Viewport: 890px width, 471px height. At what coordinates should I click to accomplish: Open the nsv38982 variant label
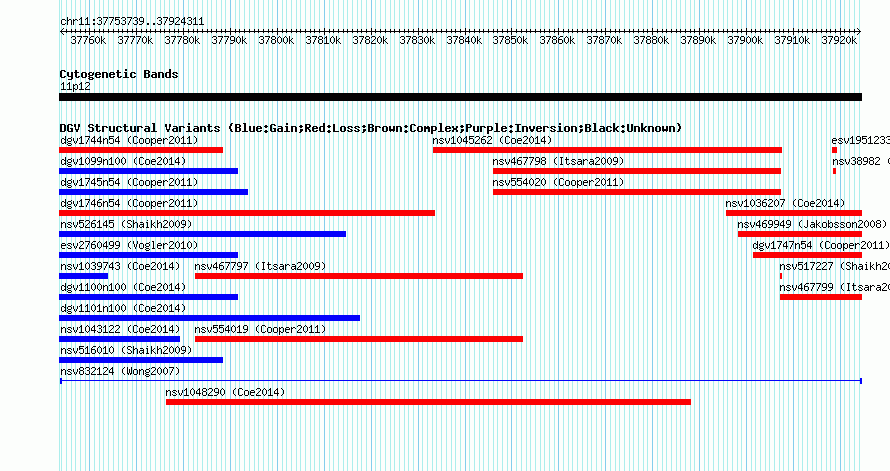coord(860,161)
